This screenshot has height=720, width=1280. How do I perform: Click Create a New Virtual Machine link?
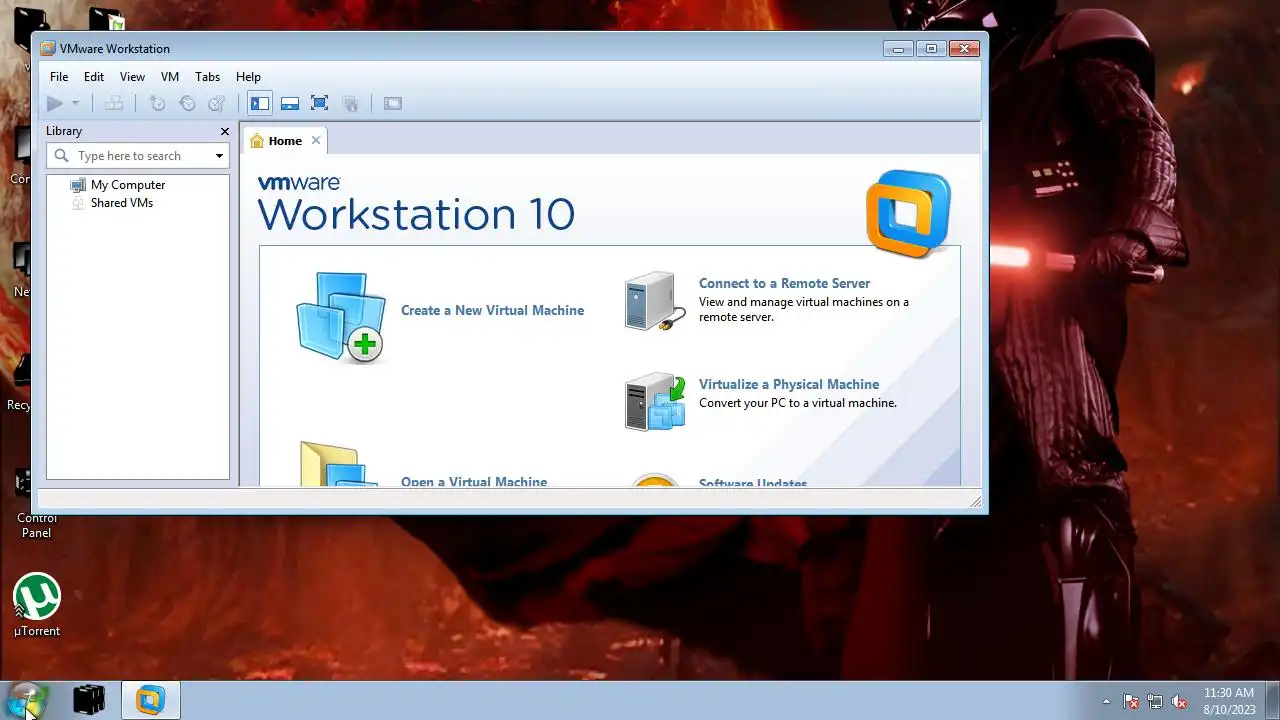tap(492, 310)
